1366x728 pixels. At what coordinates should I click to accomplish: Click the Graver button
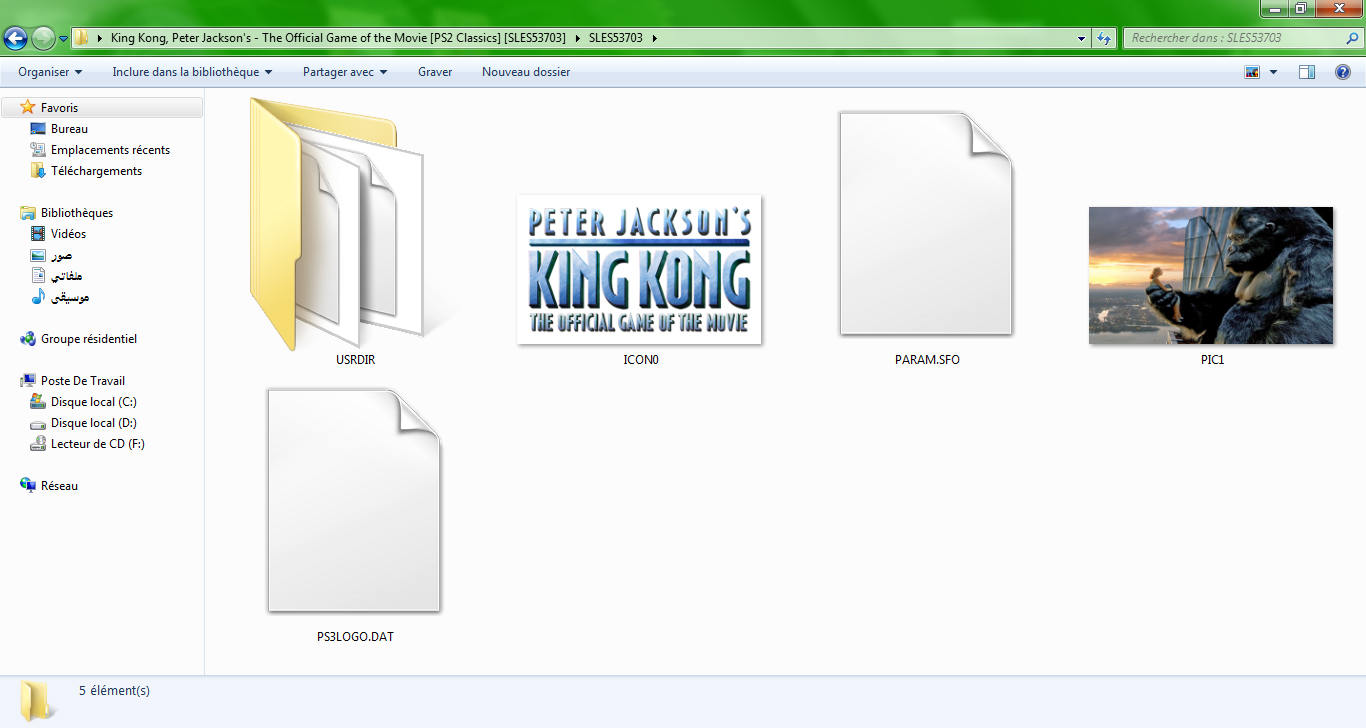pyautogui.click(x=435, y=72)
